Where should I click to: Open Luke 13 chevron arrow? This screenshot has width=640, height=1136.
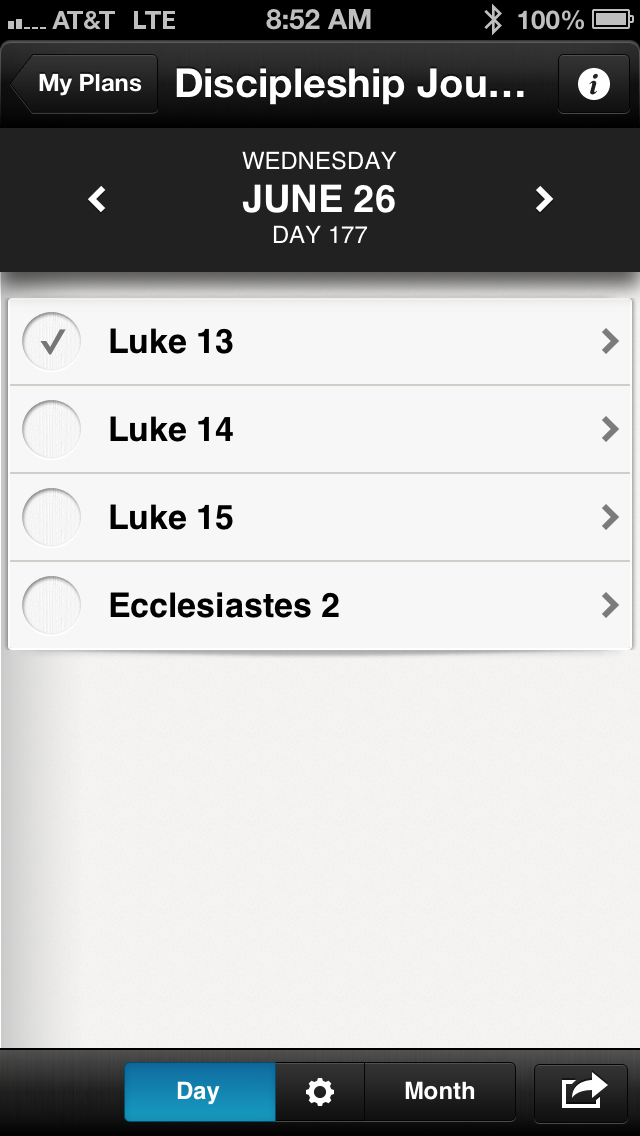(x=610, y=342)
